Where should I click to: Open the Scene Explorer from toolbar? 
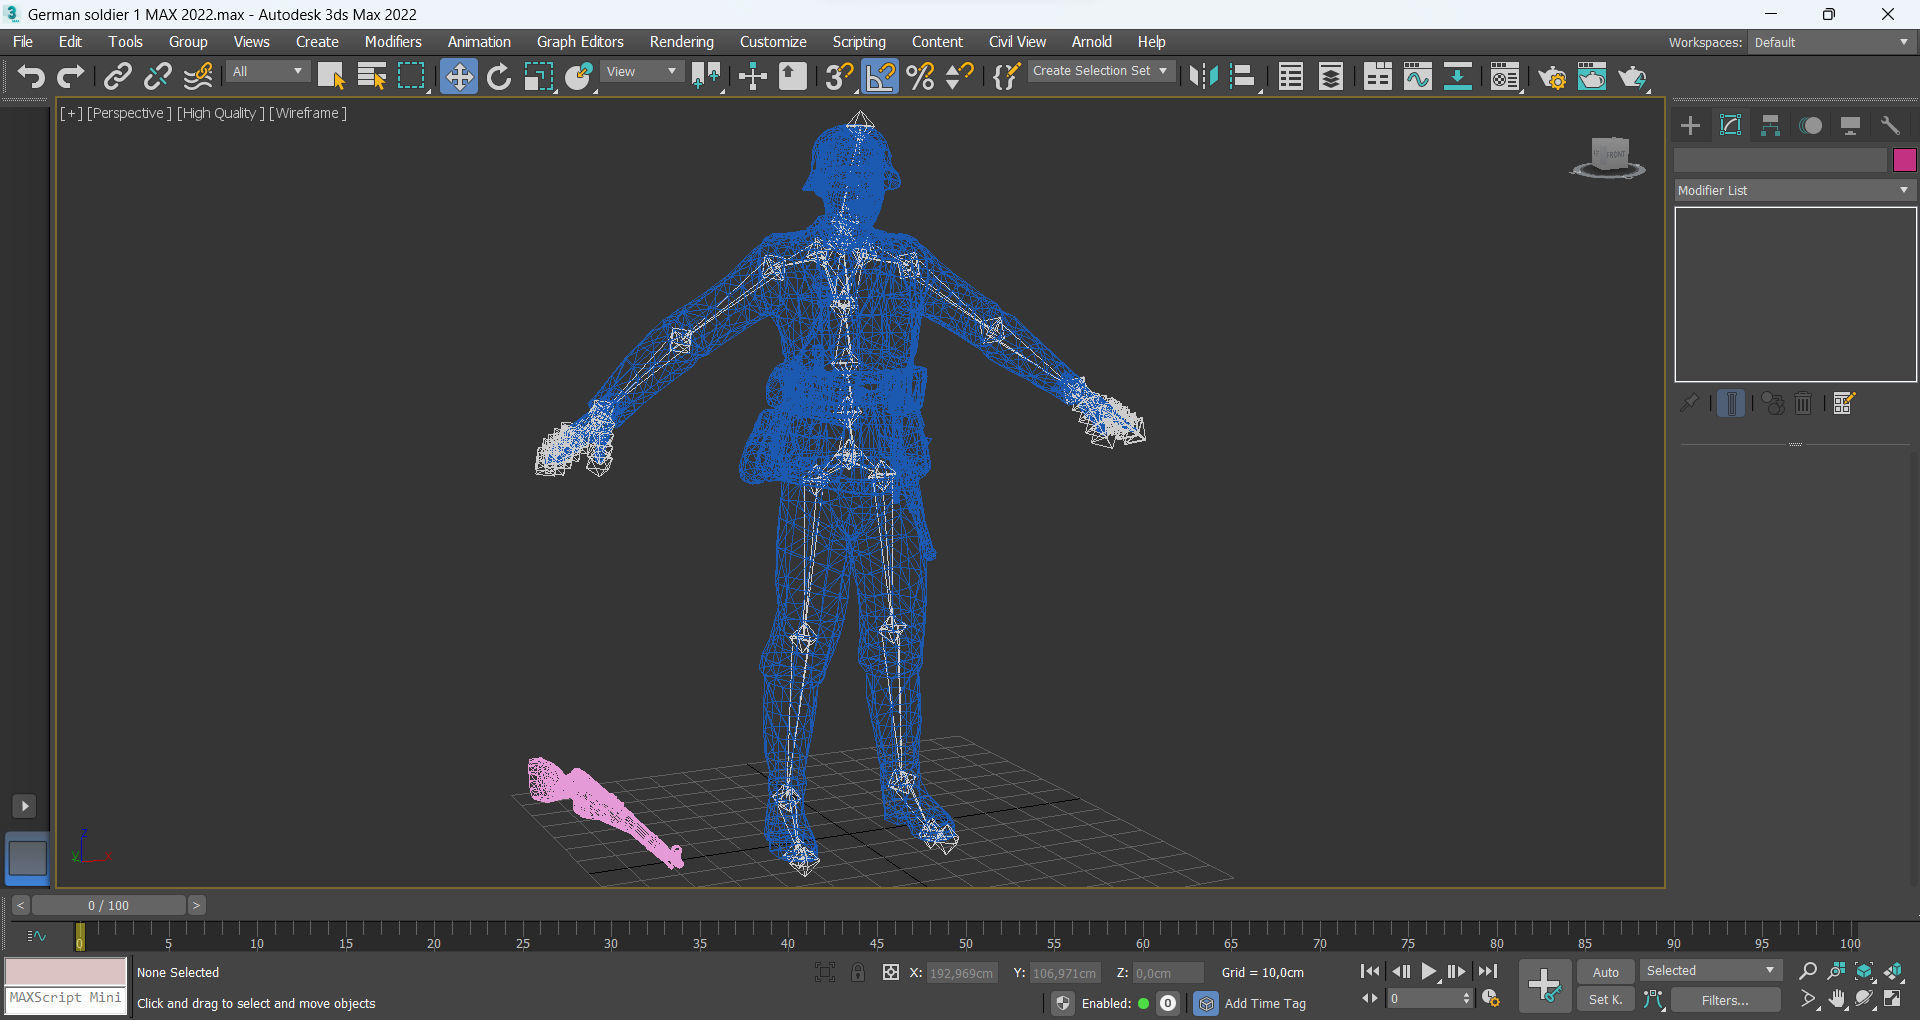[1291, 76]
